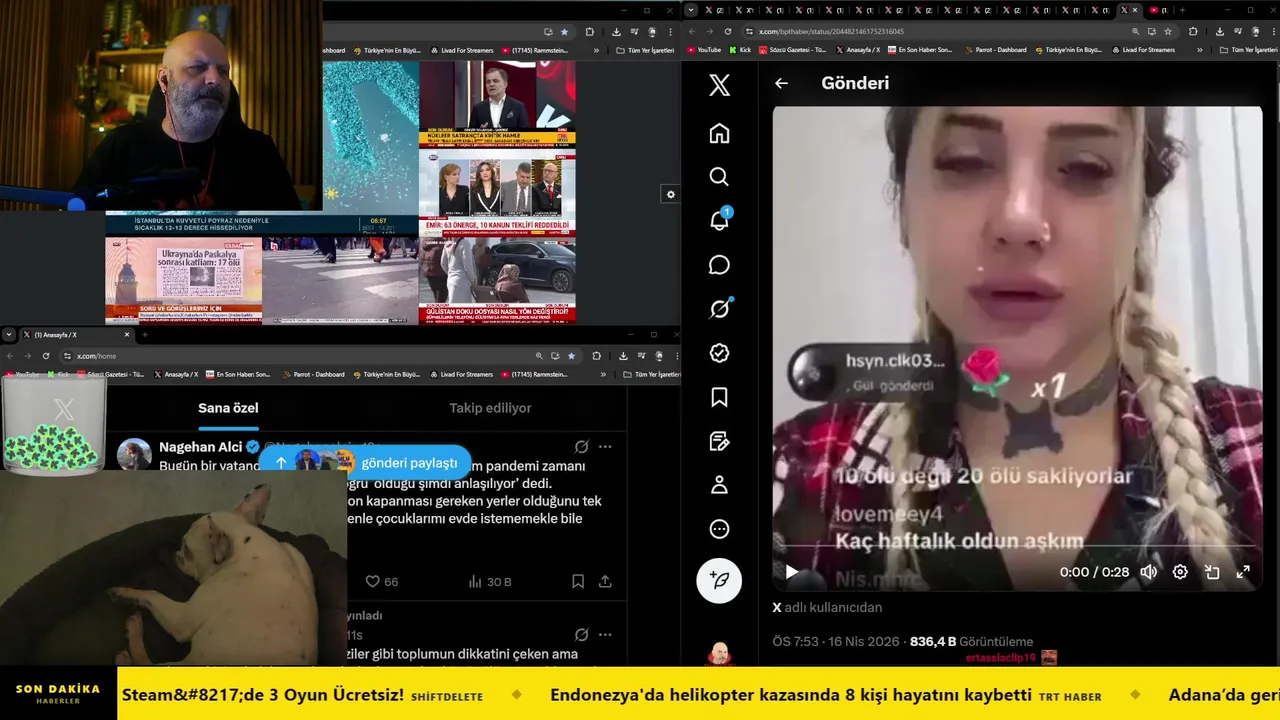The width and height of the screenshot is (1280, 720).
Task: Open Tüm Yer İşaretleri folder in right window
Action: pyautogui.click(x=1247, y=50)
